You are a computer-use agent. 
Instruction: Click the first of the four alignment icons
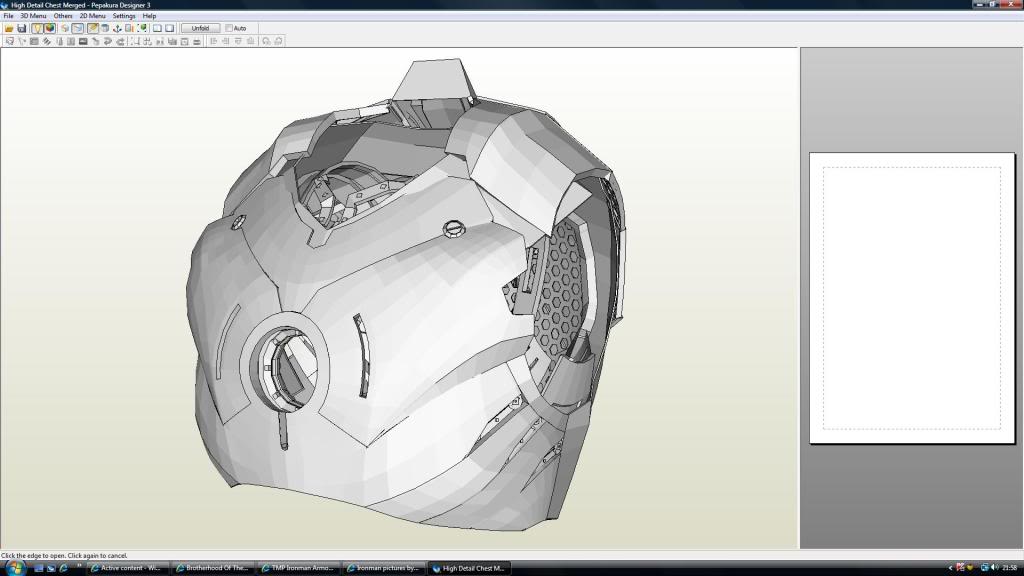(x=214, y=41)
